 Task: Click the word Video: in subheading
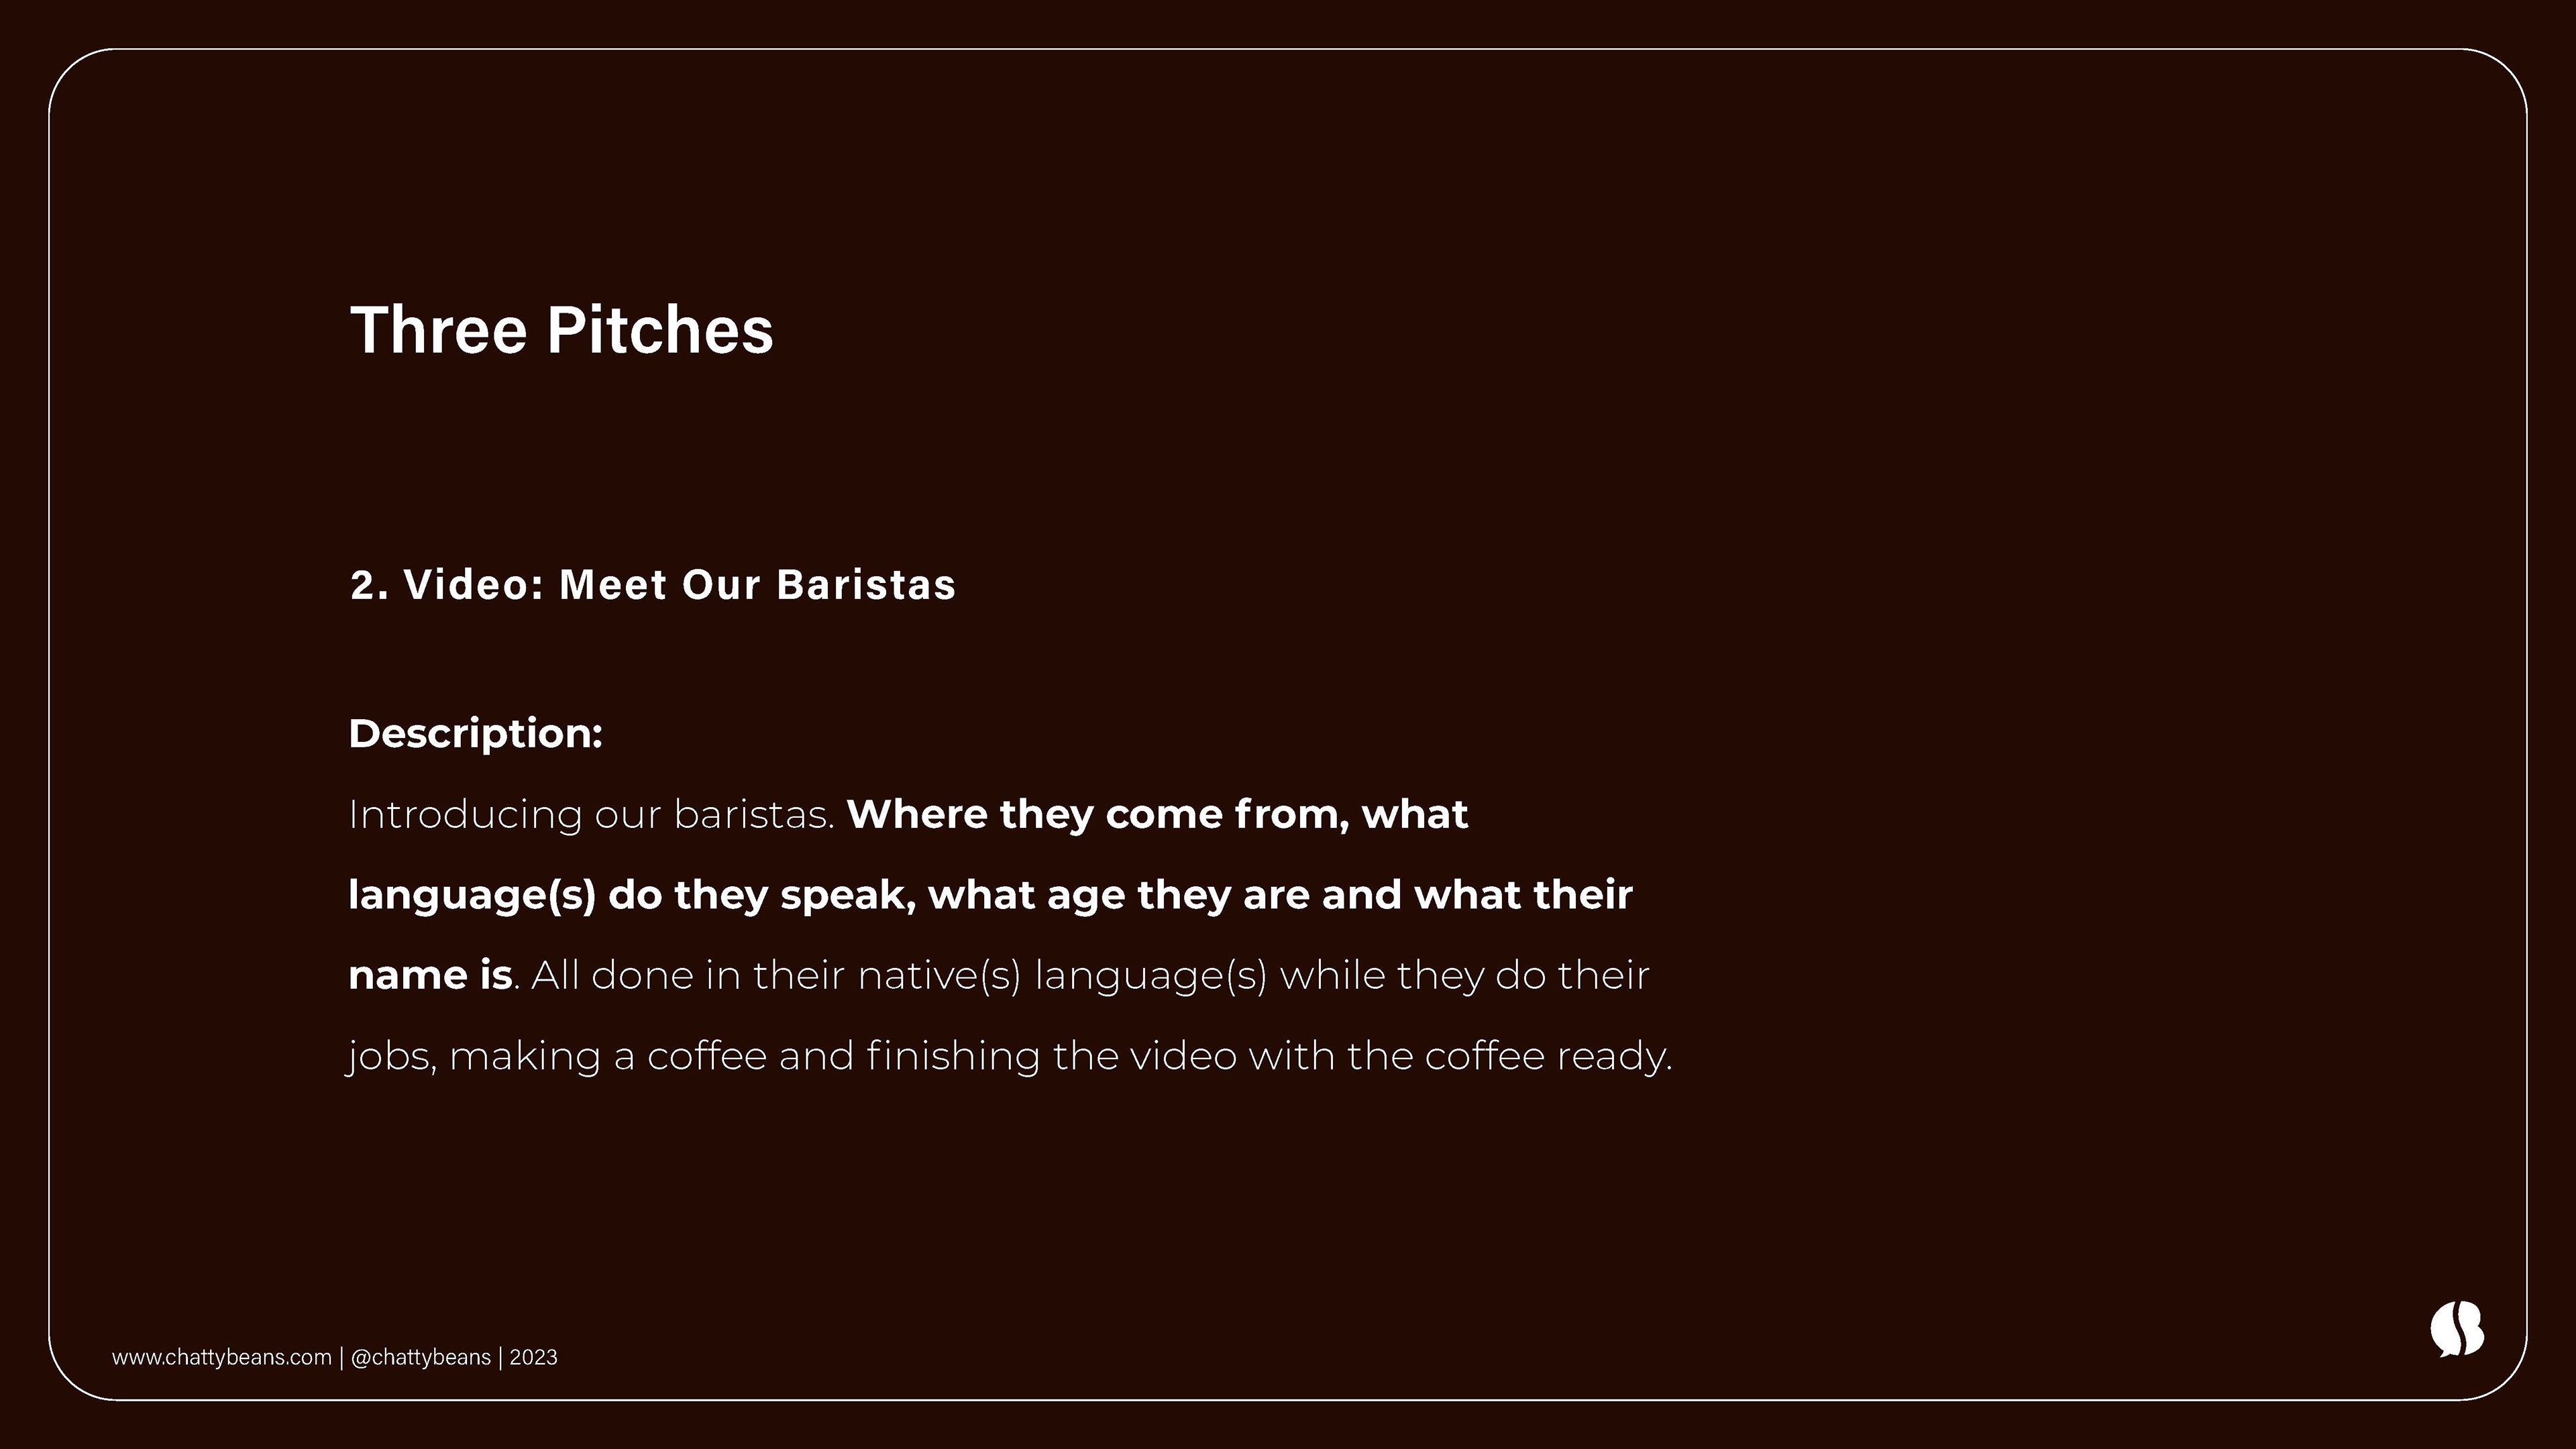coord(474,585)
